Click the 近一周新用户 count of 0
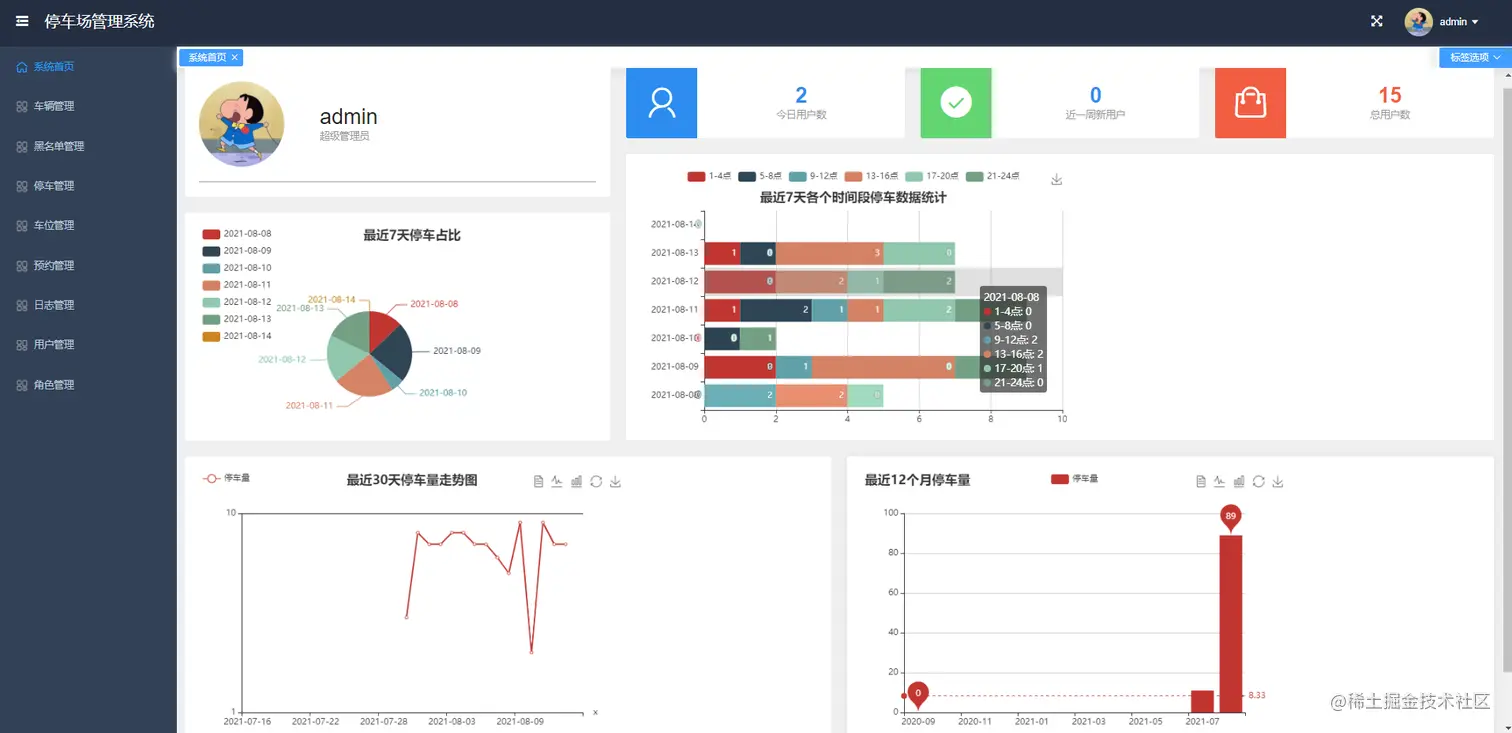Viewport: 1512px width, 733px height. [x=1095, y=95]
